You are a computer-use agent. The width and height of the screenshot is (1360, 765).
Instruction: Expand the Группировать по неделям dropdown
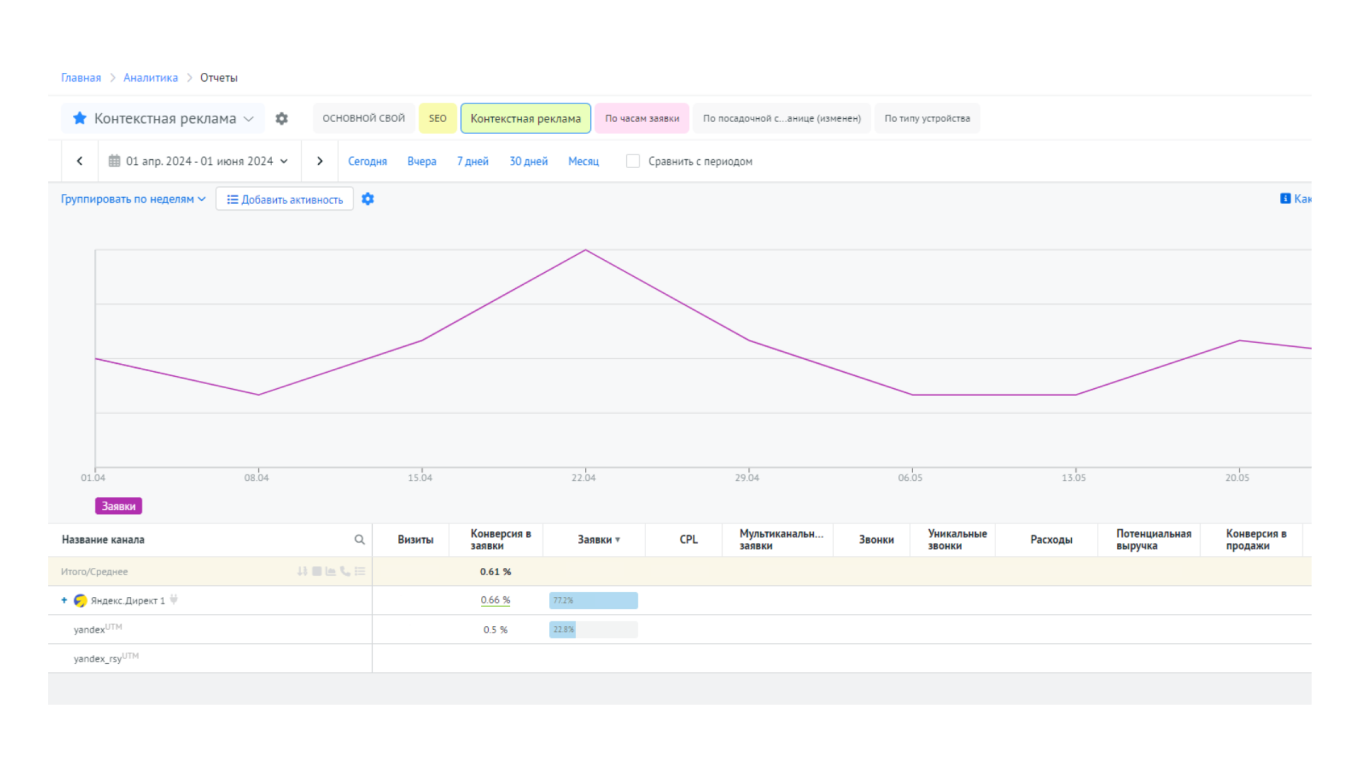click(133, 199)
